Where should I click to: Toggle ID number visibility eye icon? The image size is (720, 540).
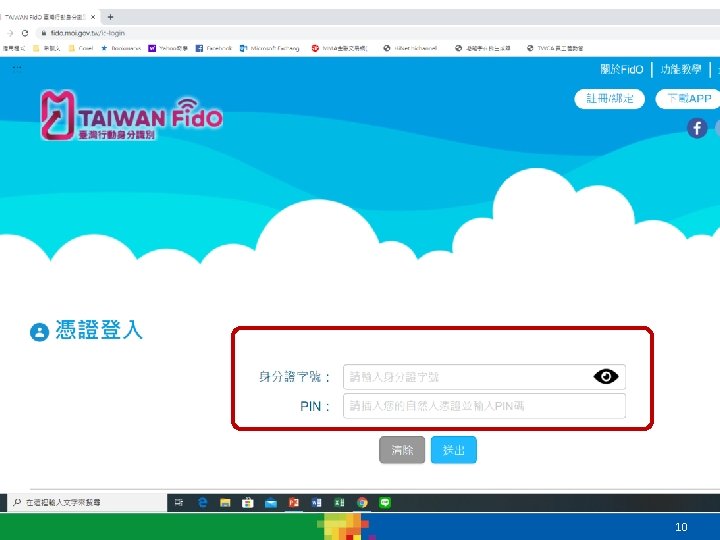tap(606, 377)
